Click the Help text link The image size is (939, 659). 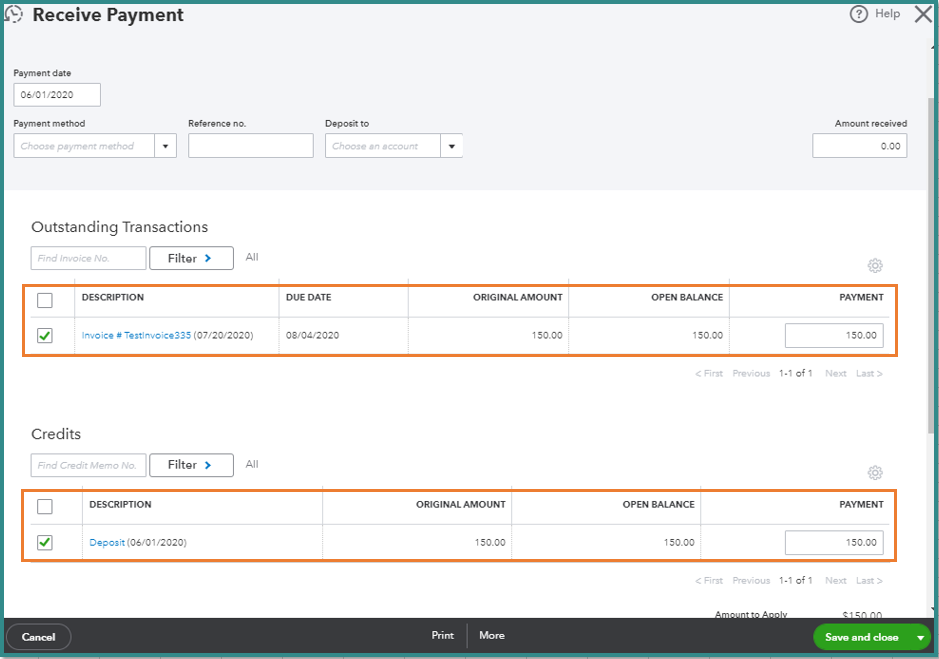[887, 14]
